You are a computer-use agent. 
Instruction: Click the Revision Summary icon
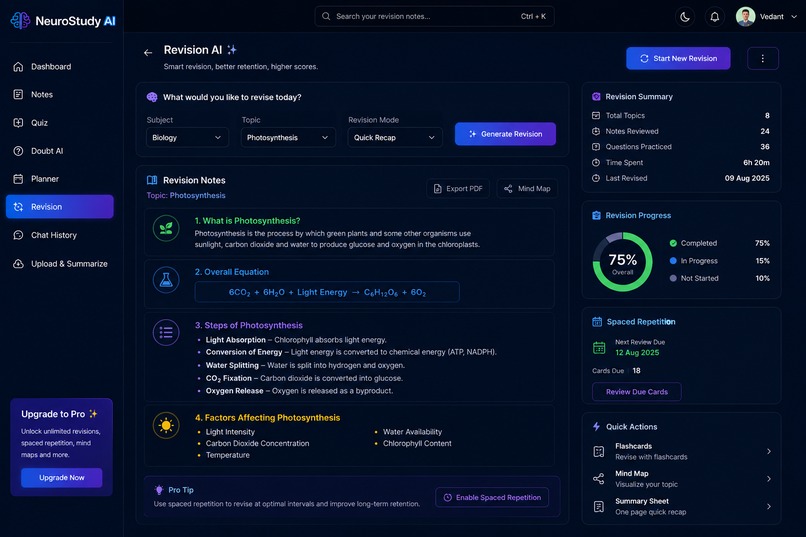[x=596, y=97]
